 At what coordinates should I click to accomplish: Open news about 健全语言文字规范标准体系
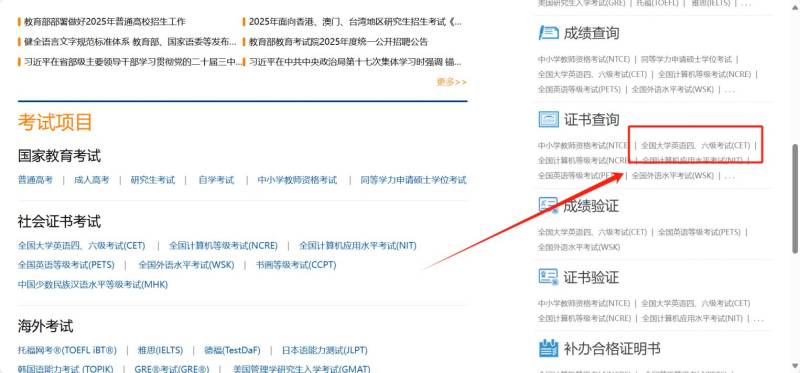tap(130, 42)
